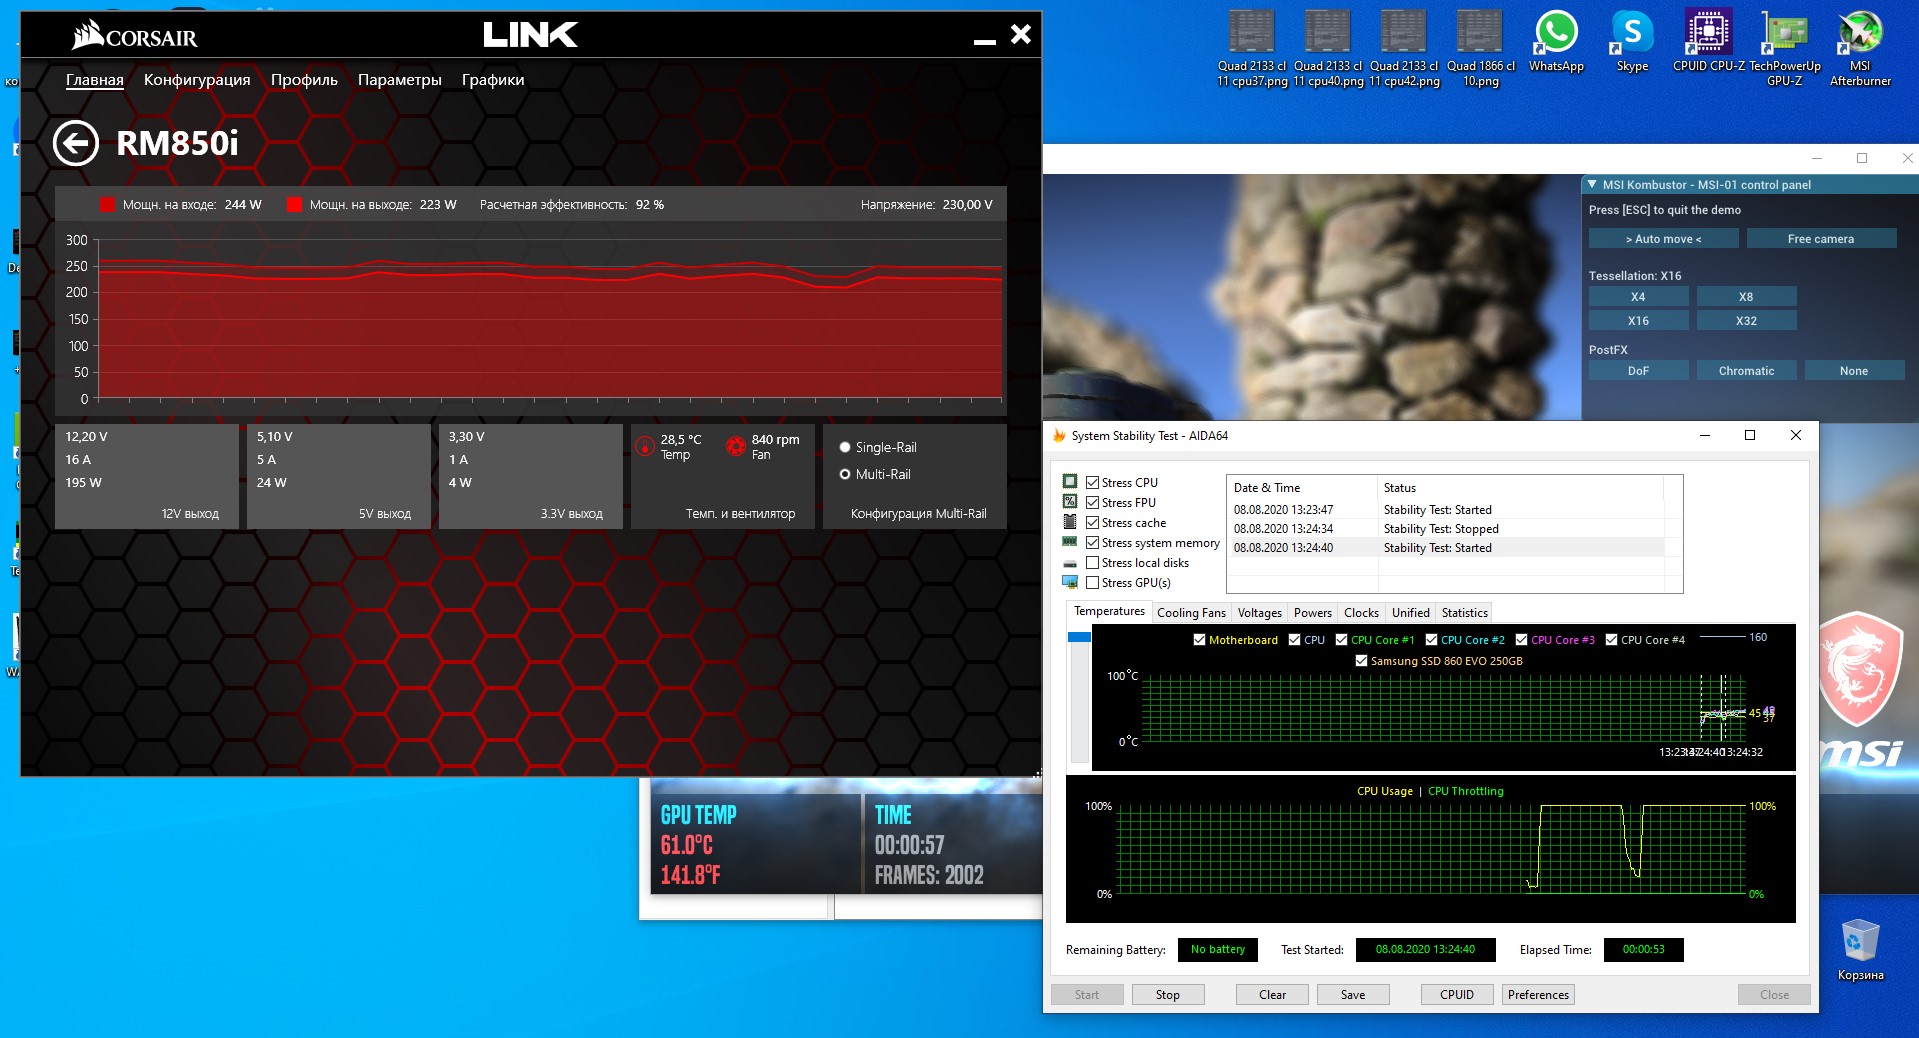Click Auto move in Kombustor panel
This screenshot has height=1038, width=1919.
[1663, 239]
